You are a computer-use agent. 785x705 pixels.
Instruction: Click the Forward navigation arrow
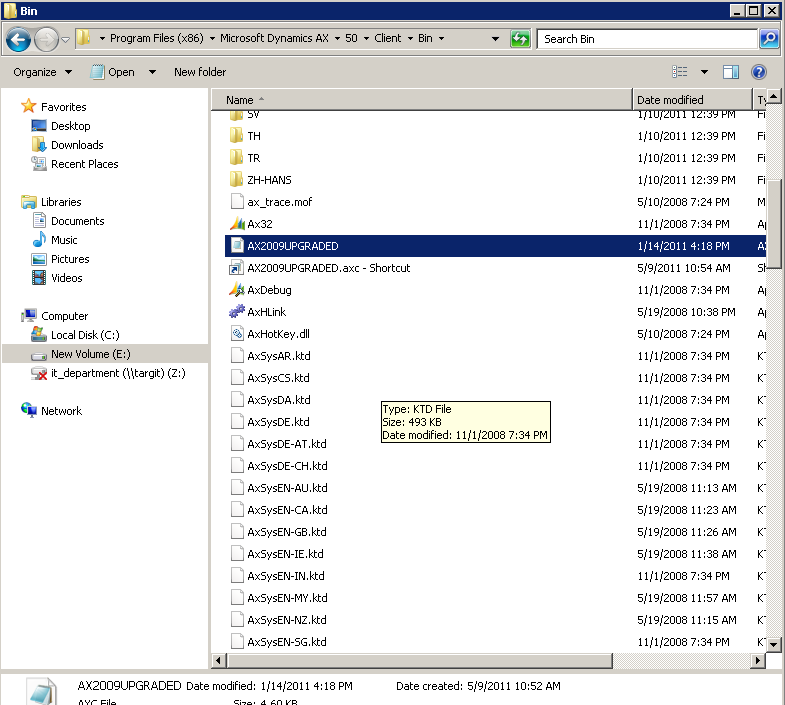pos(46,39)
